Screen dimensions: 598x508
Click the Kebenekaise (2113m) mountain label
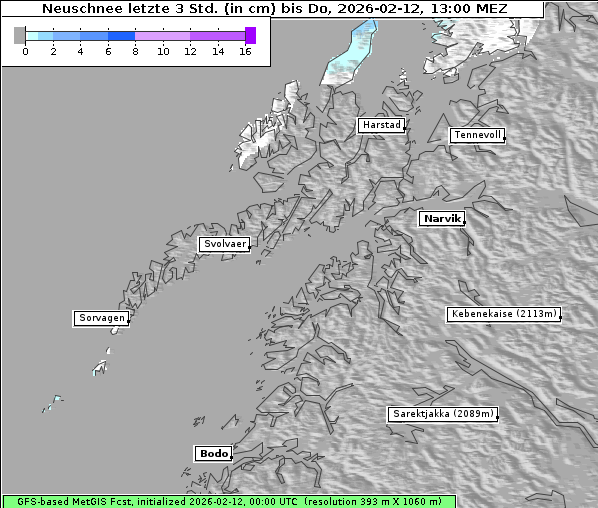[x=504, y=314]
